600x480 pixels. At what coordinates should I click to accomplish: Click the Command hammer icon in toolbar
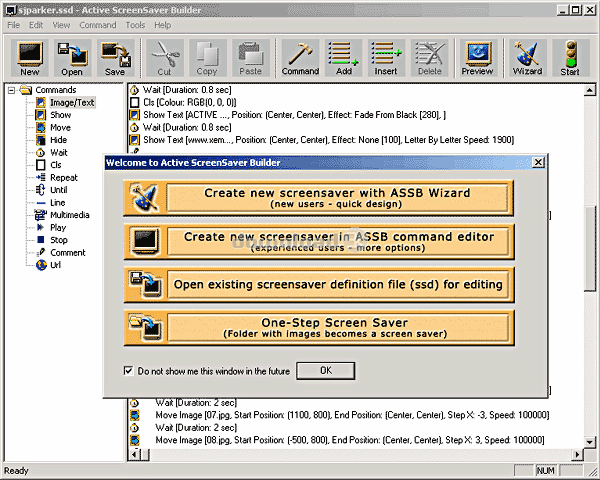300,58
